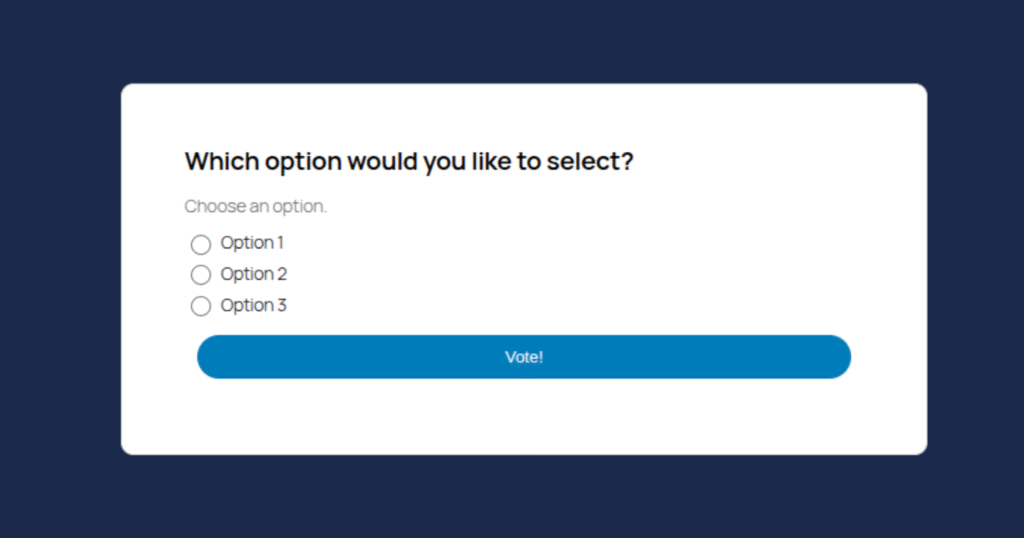Click the "Option 2" label text
1024x538 pixels.
(x=253, y=274)
